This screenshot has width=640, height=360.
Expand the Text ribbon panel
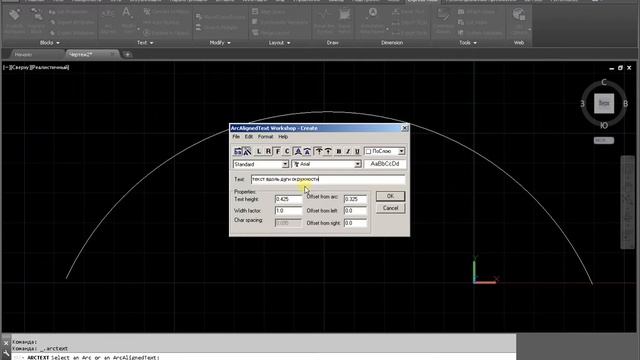[145, 42]
